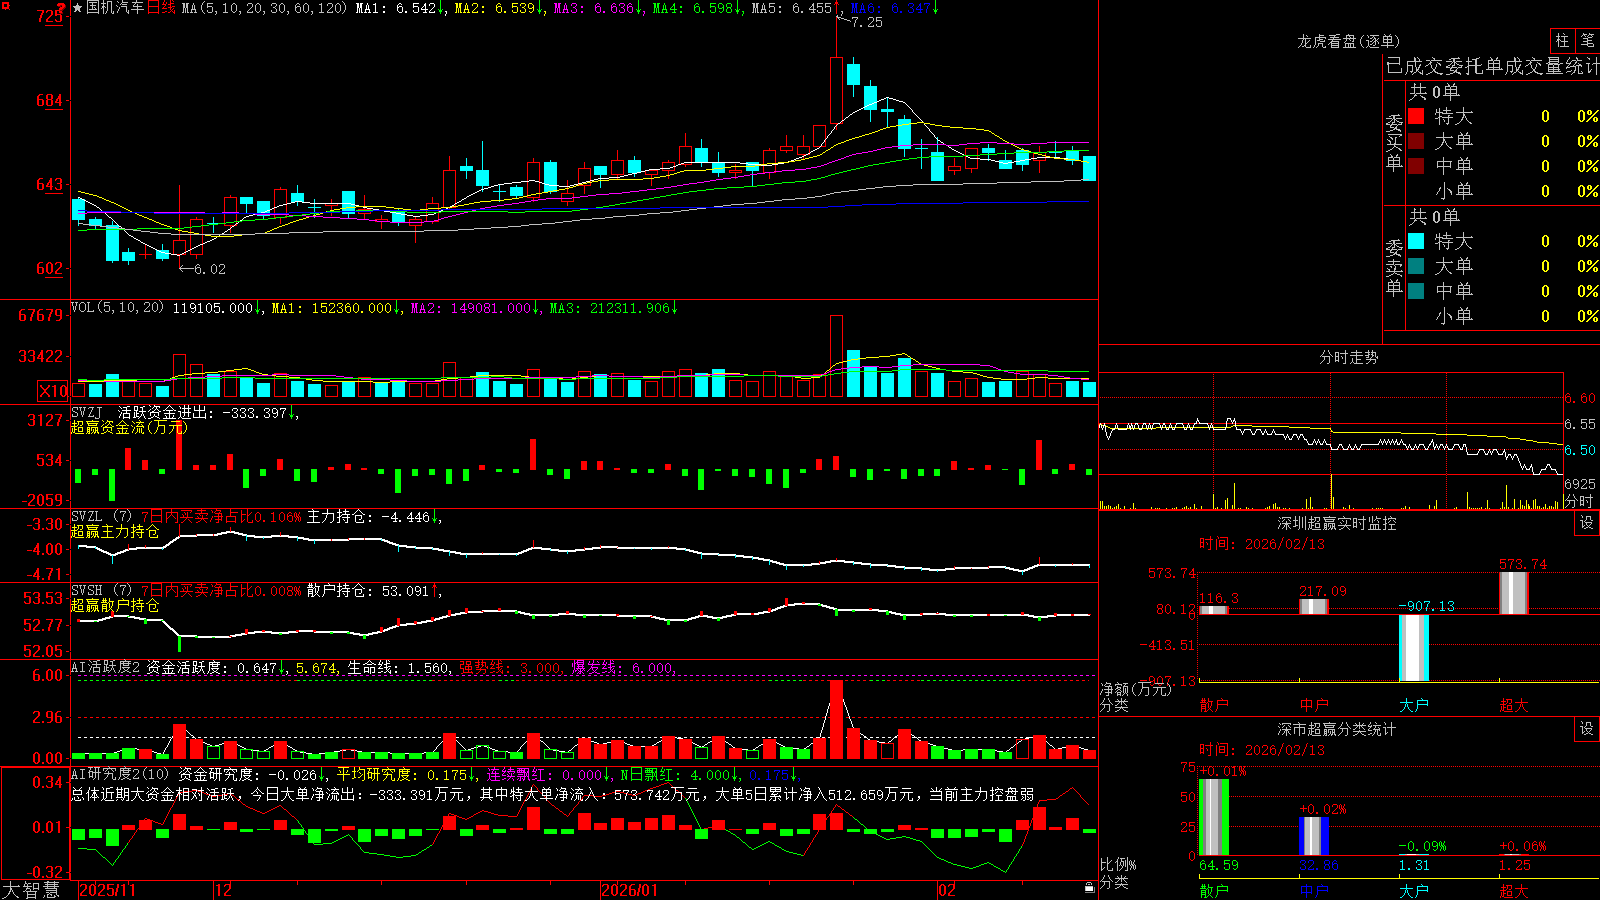
Task: Click the dark red 中单 swatch under 委买单
Action: (x=1416, y=165)
